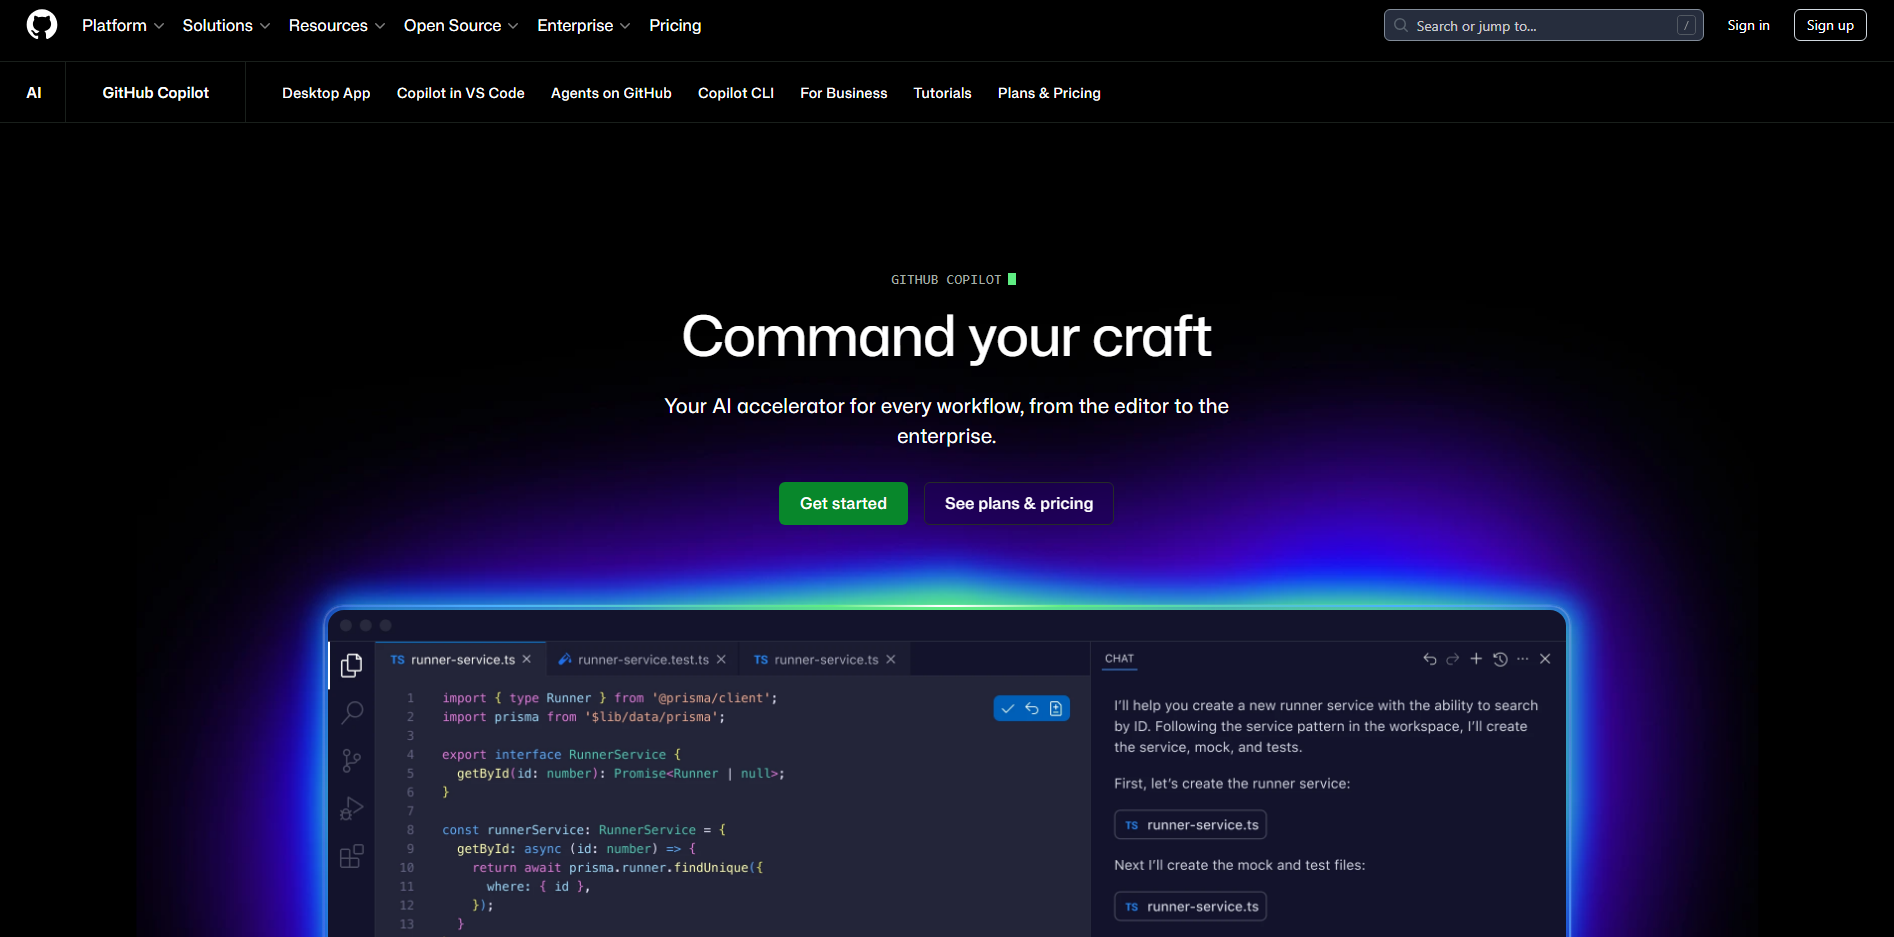Close the last runner-service.ts tab
The image size is (1894, 937).
tap(891, 659)
